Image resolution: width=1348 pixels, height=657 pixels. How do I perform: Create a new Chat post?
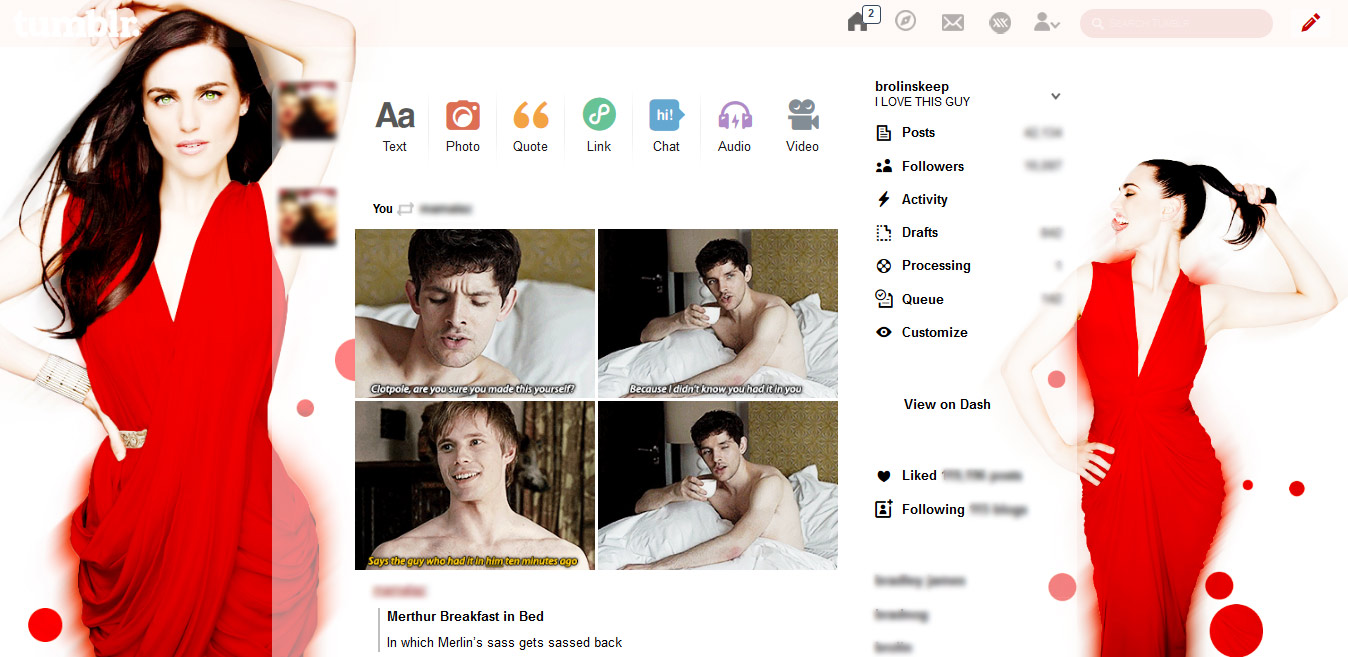tap(666, 126)
